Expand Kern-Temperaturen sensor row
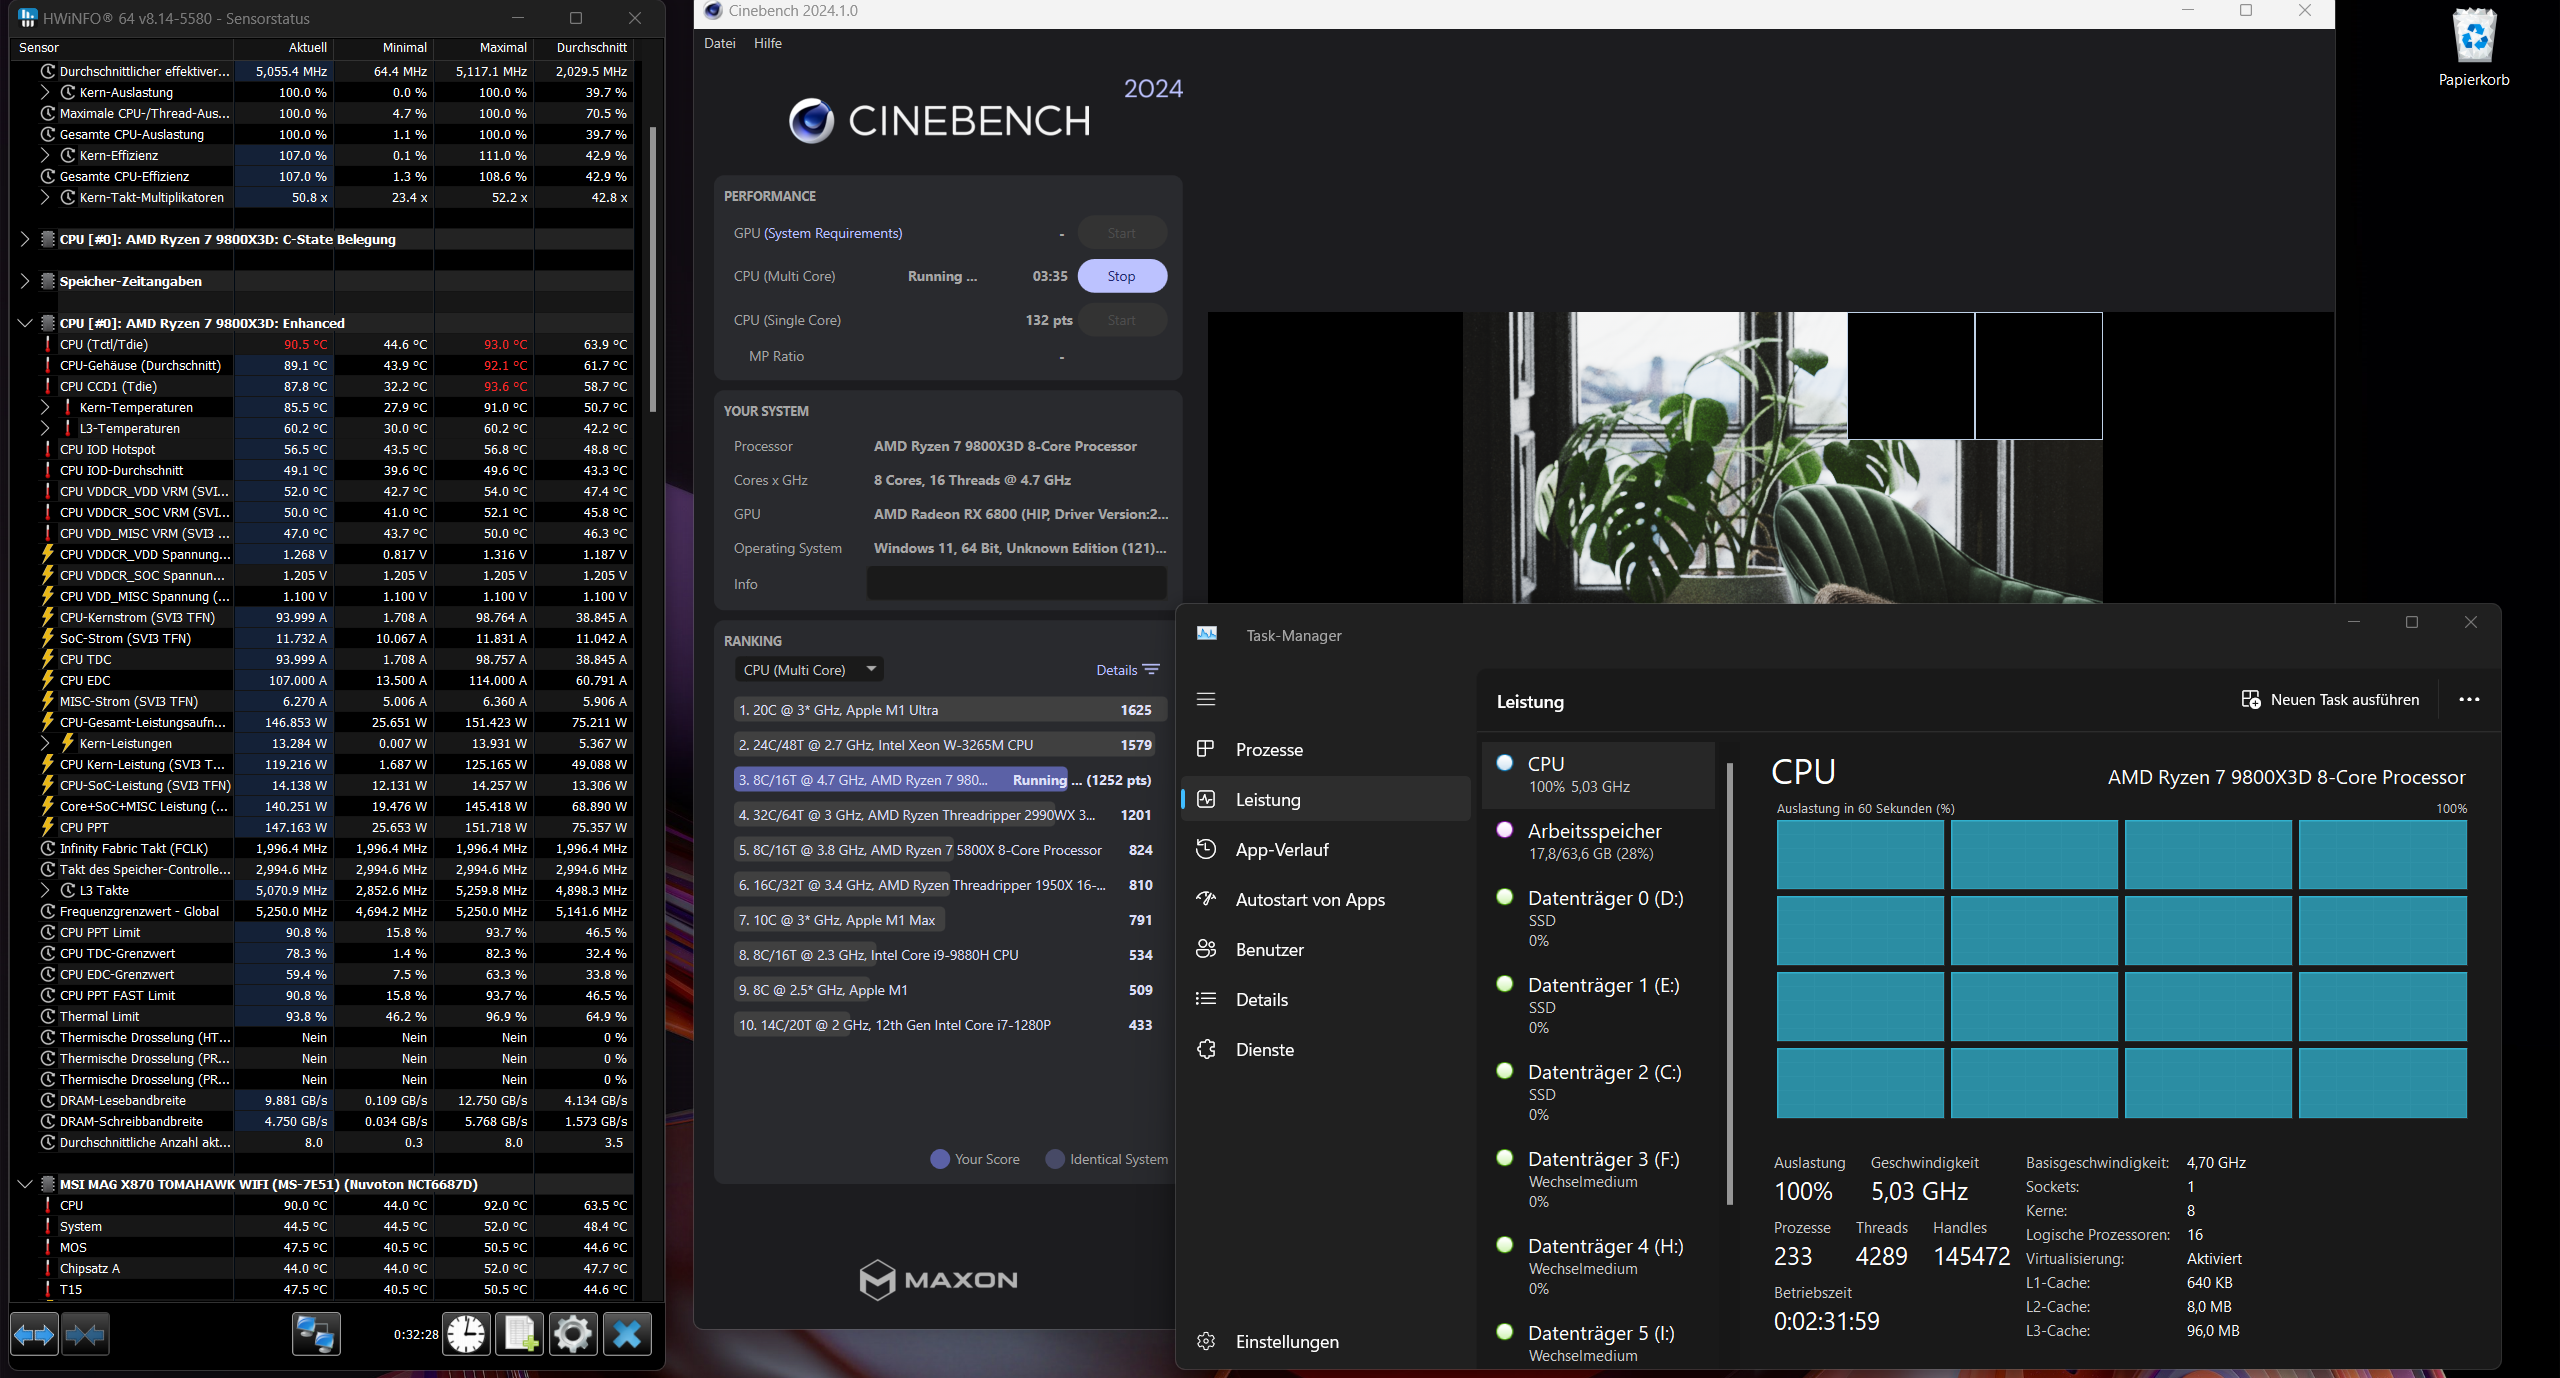Screen dimensions: 2560x1378 pos(45,407)
